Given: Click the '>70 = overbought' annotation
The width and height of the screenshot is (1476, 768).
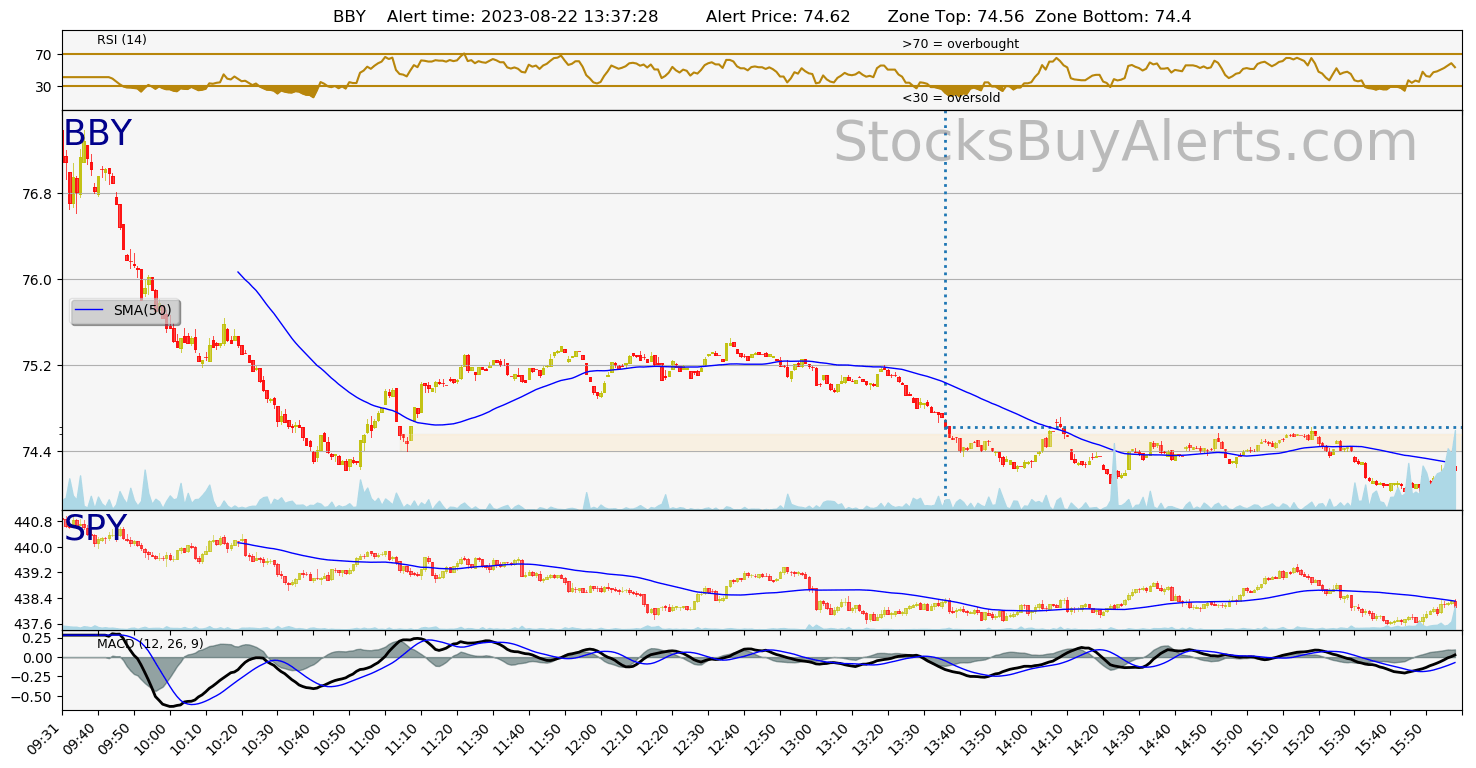Looking at the screenshot, I should [x=960, y=44].
